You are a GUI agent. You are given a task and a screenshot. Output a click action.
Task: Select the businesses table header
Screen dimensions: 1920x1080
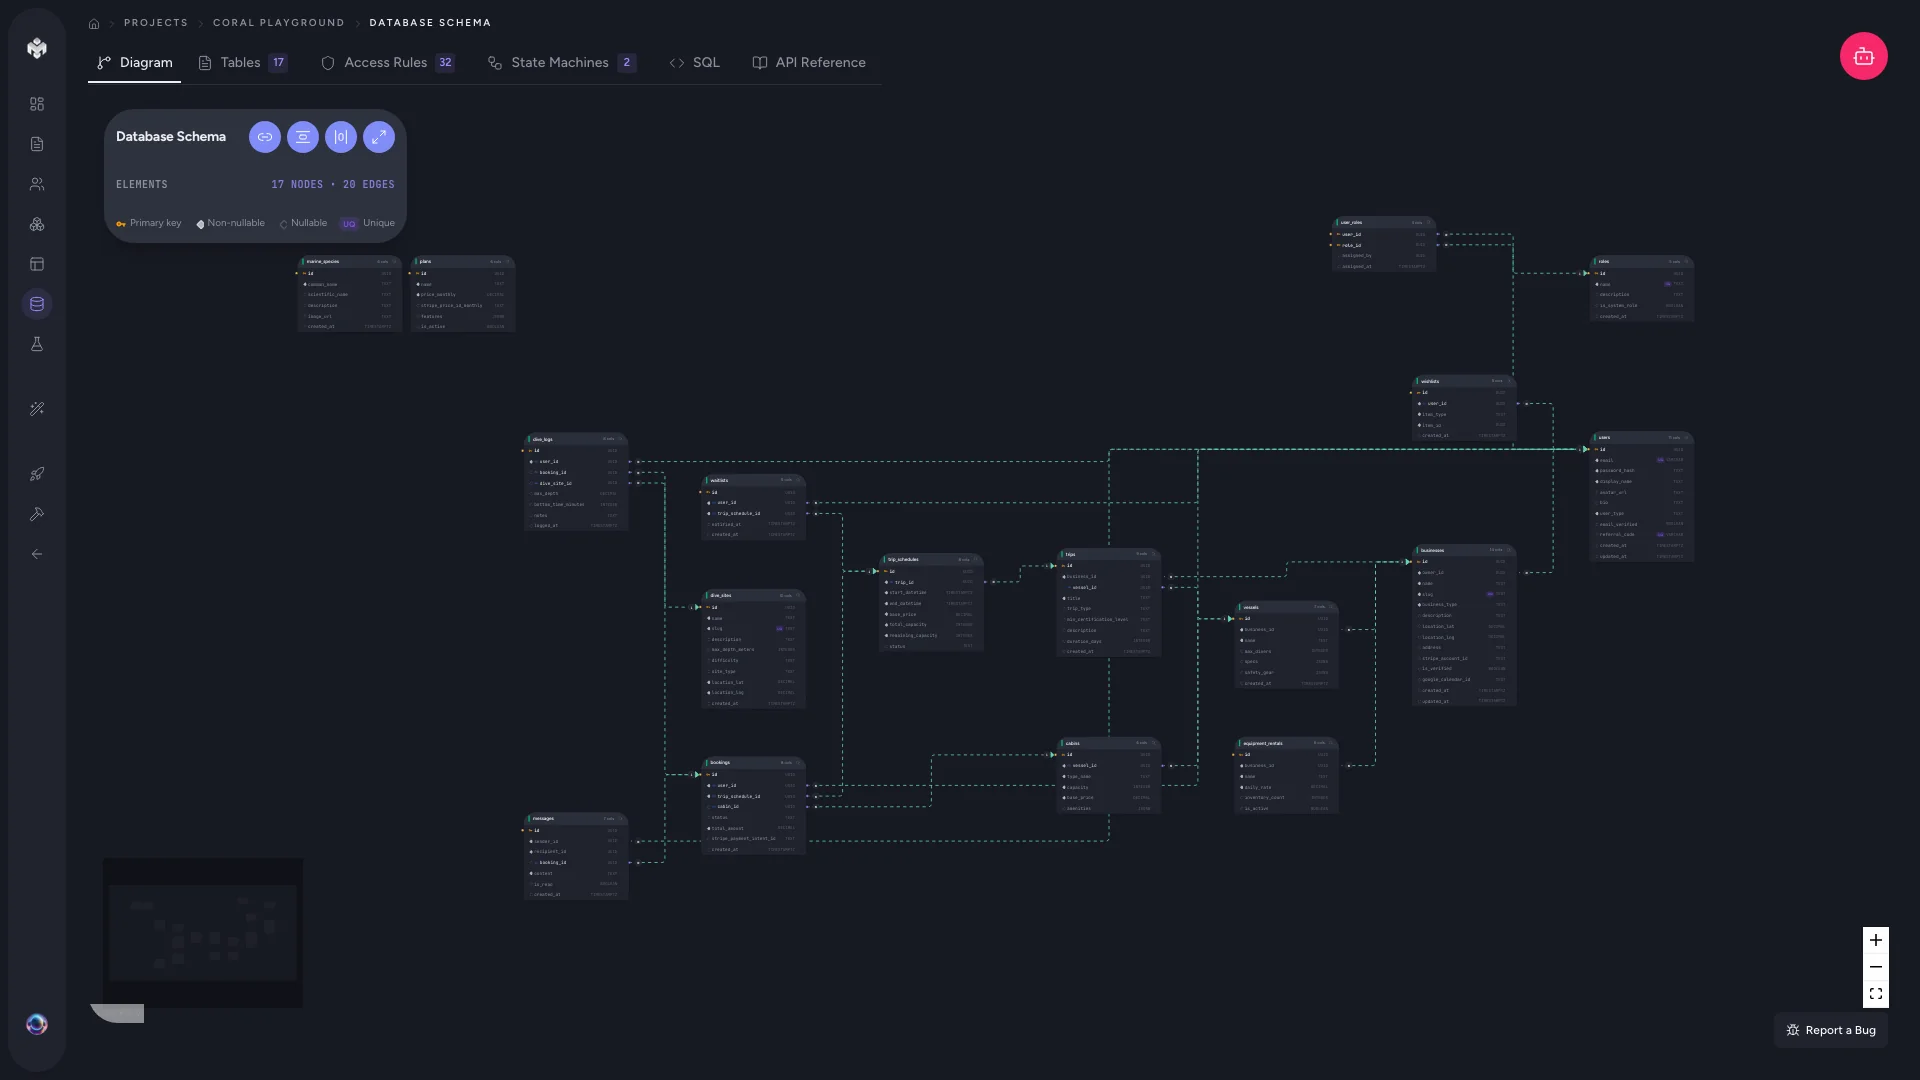(1465, 550)
